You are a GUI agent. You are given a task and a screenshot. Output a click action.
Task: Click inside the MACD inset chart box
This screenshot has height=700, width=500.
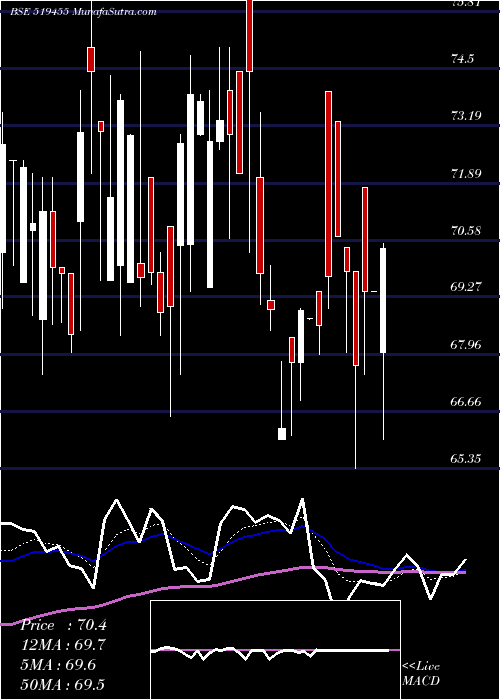click(275, 650)
